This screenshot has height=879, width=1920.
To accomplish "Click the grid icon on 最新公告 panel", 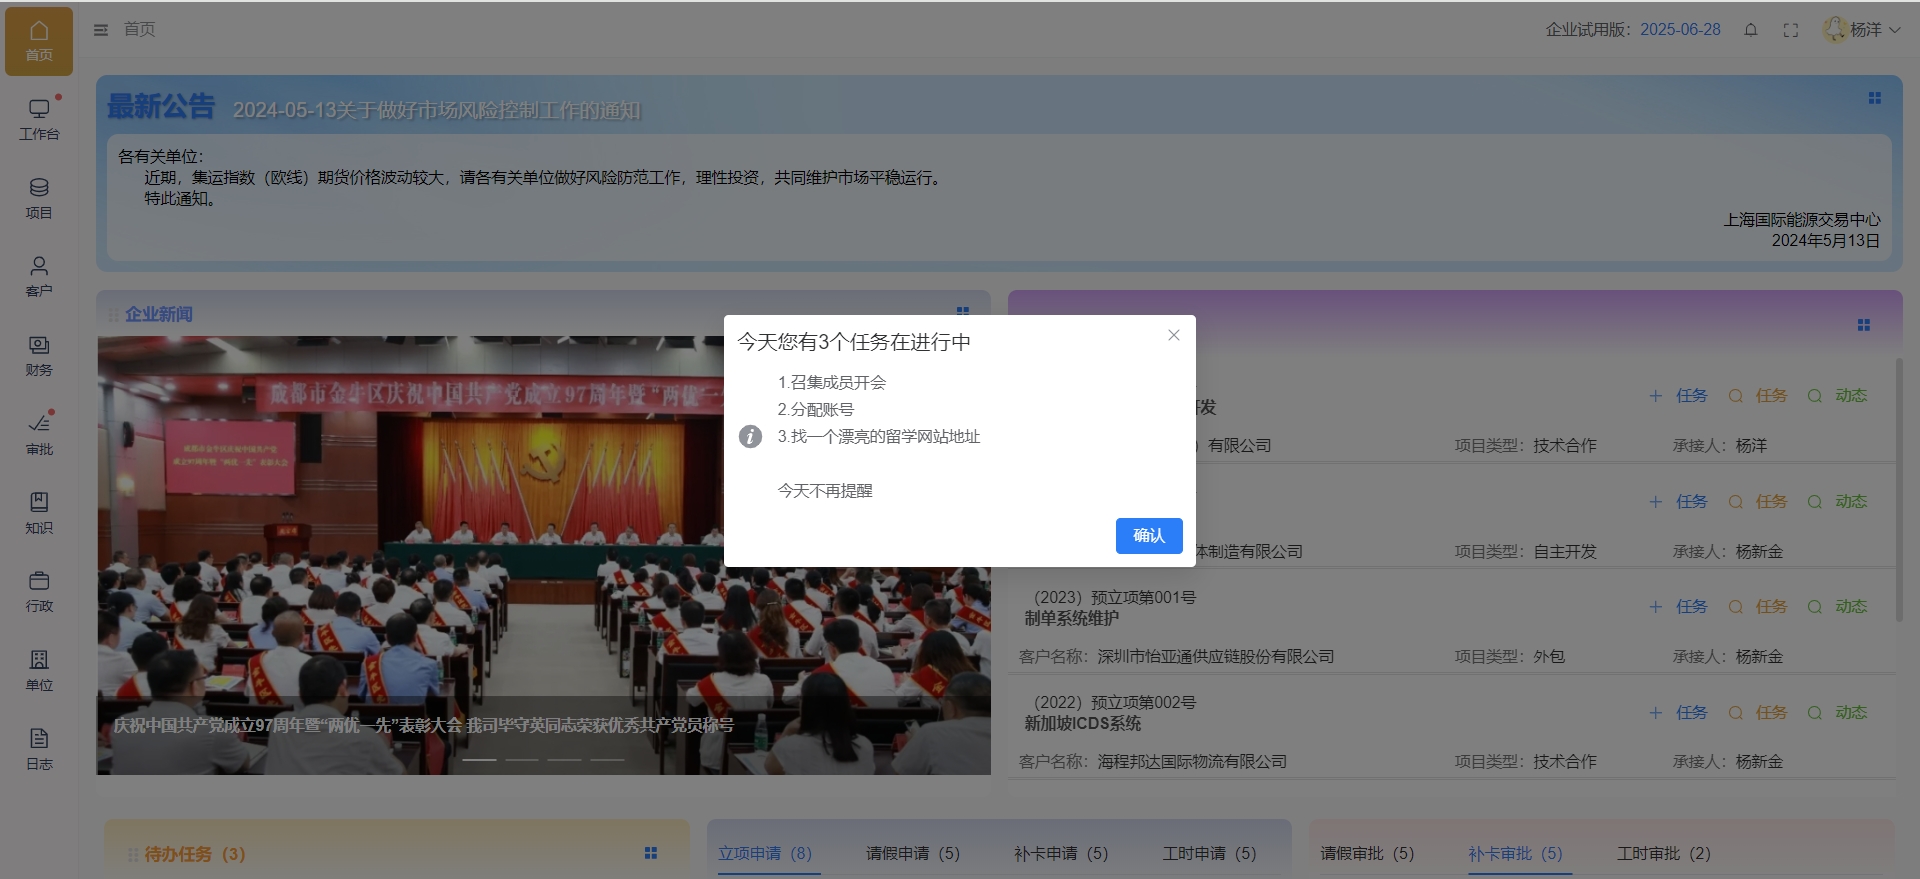I will point(1875,98).
